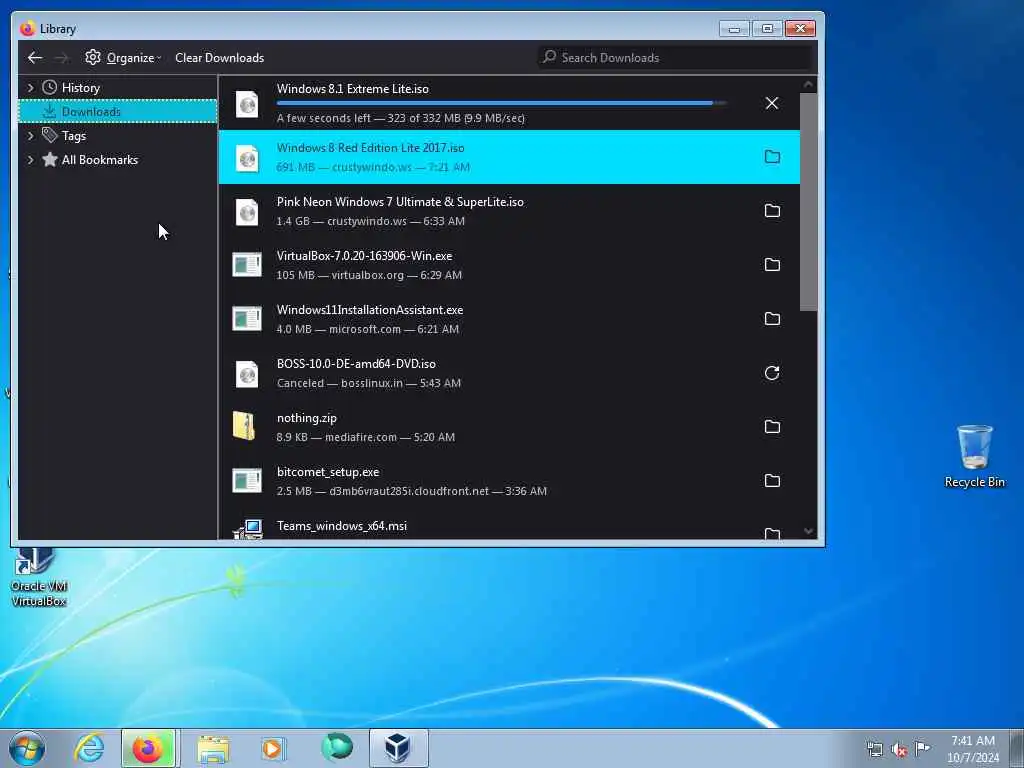Launch Internet Explorer from the taskbar
1024x768 pixels.
coord(89,748)
